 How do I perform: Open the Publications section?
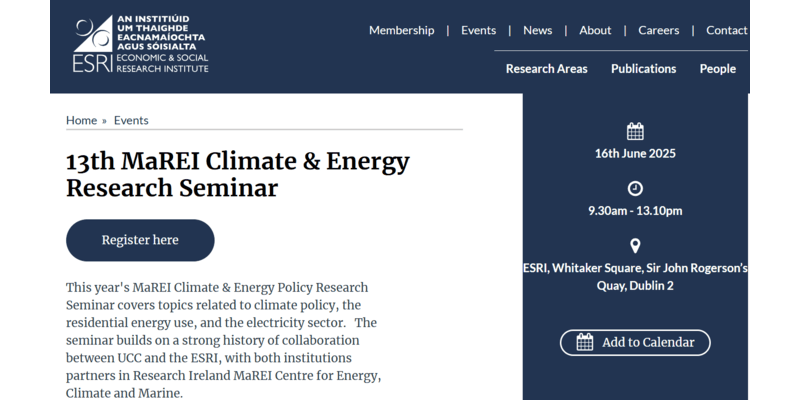pos(643,69)
